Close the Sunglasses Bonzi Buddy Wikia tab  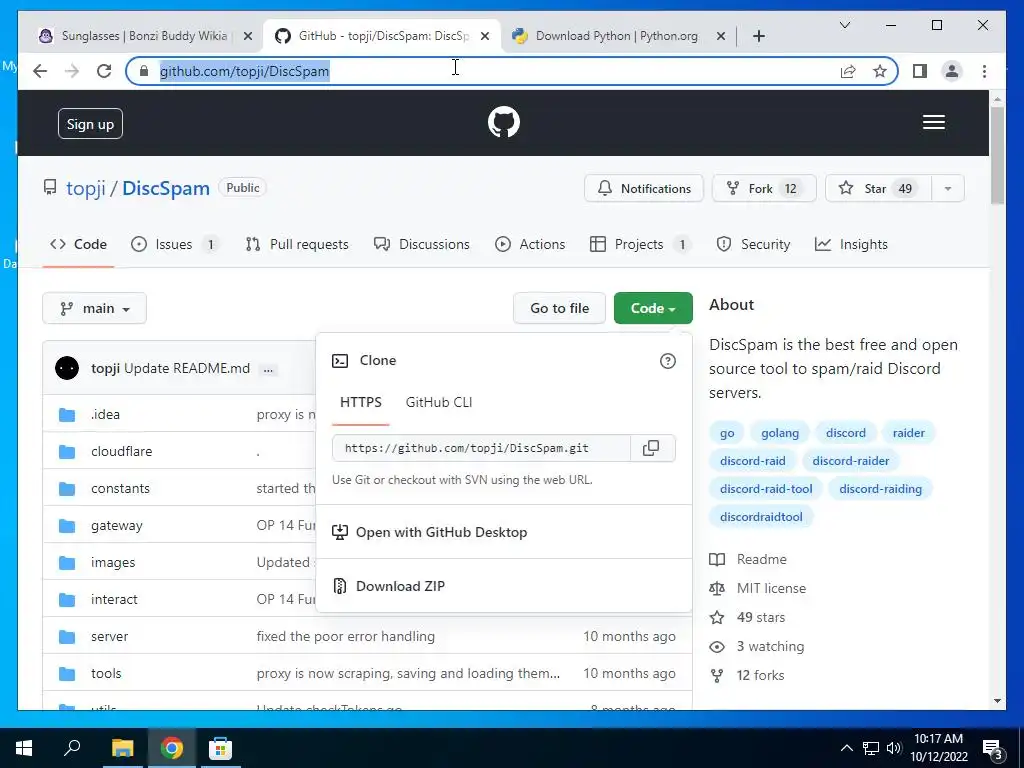(x=248, y=36)
